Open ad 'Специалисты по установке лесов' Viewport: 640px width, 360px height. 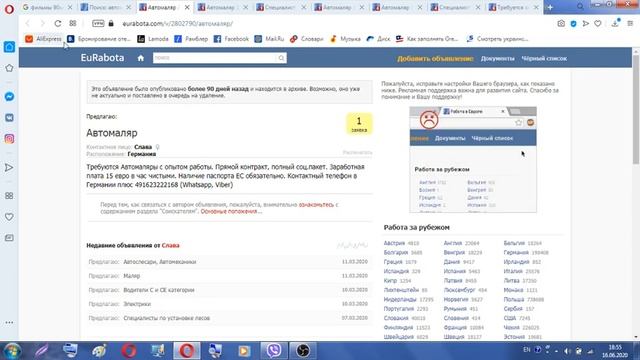(167, 318)
